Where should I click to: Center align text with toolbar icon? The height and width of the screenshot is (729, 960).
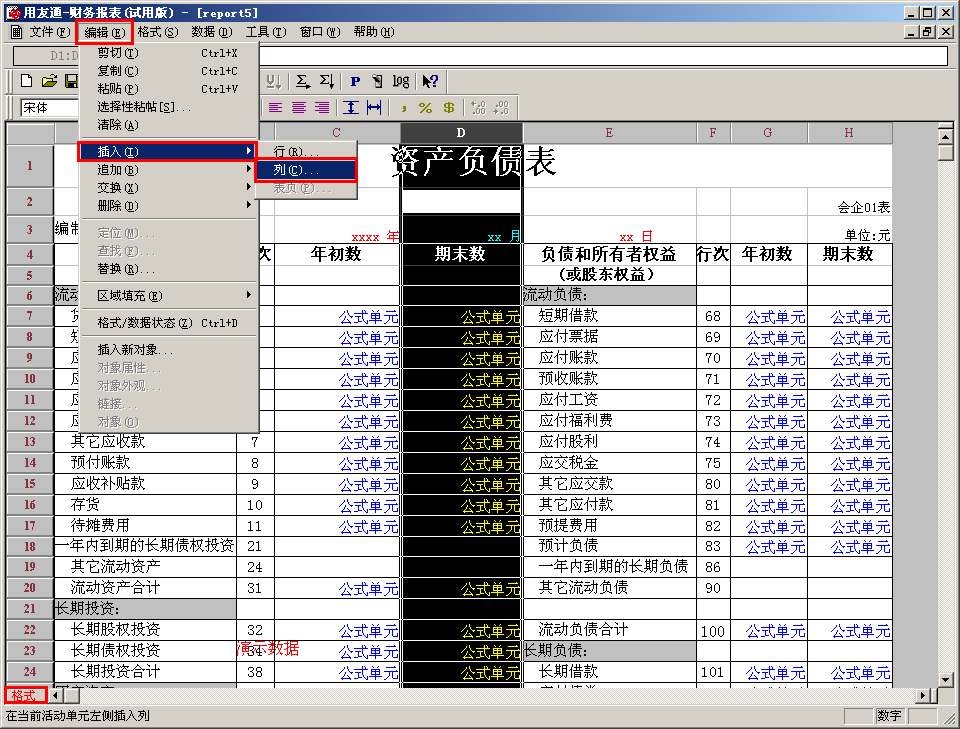click(x=299, y=108)
